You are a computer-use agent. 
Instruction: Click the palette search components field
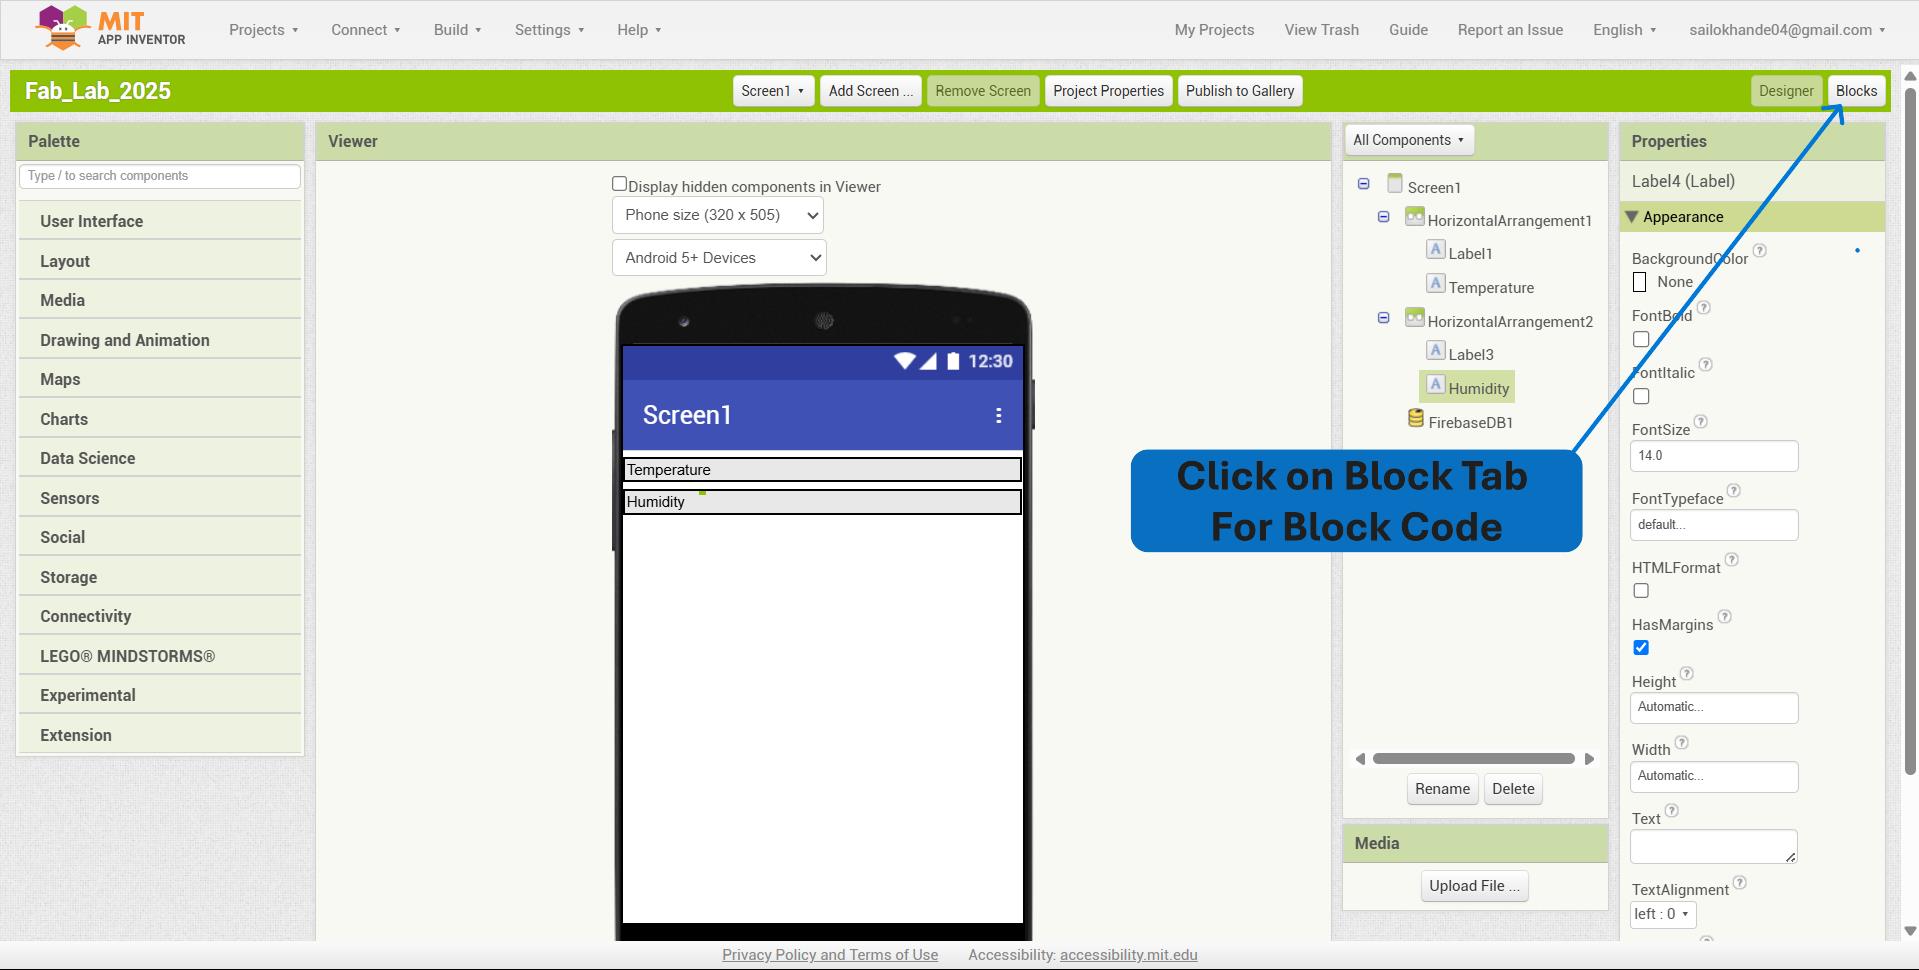click(160, 176)
